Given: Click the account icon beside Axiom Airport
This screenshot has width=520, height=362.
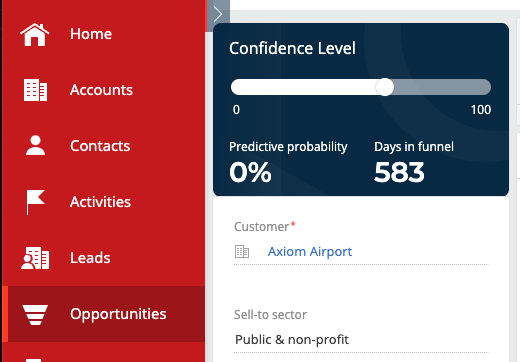Looking at the screenshot, I should [x=242, y=252].
